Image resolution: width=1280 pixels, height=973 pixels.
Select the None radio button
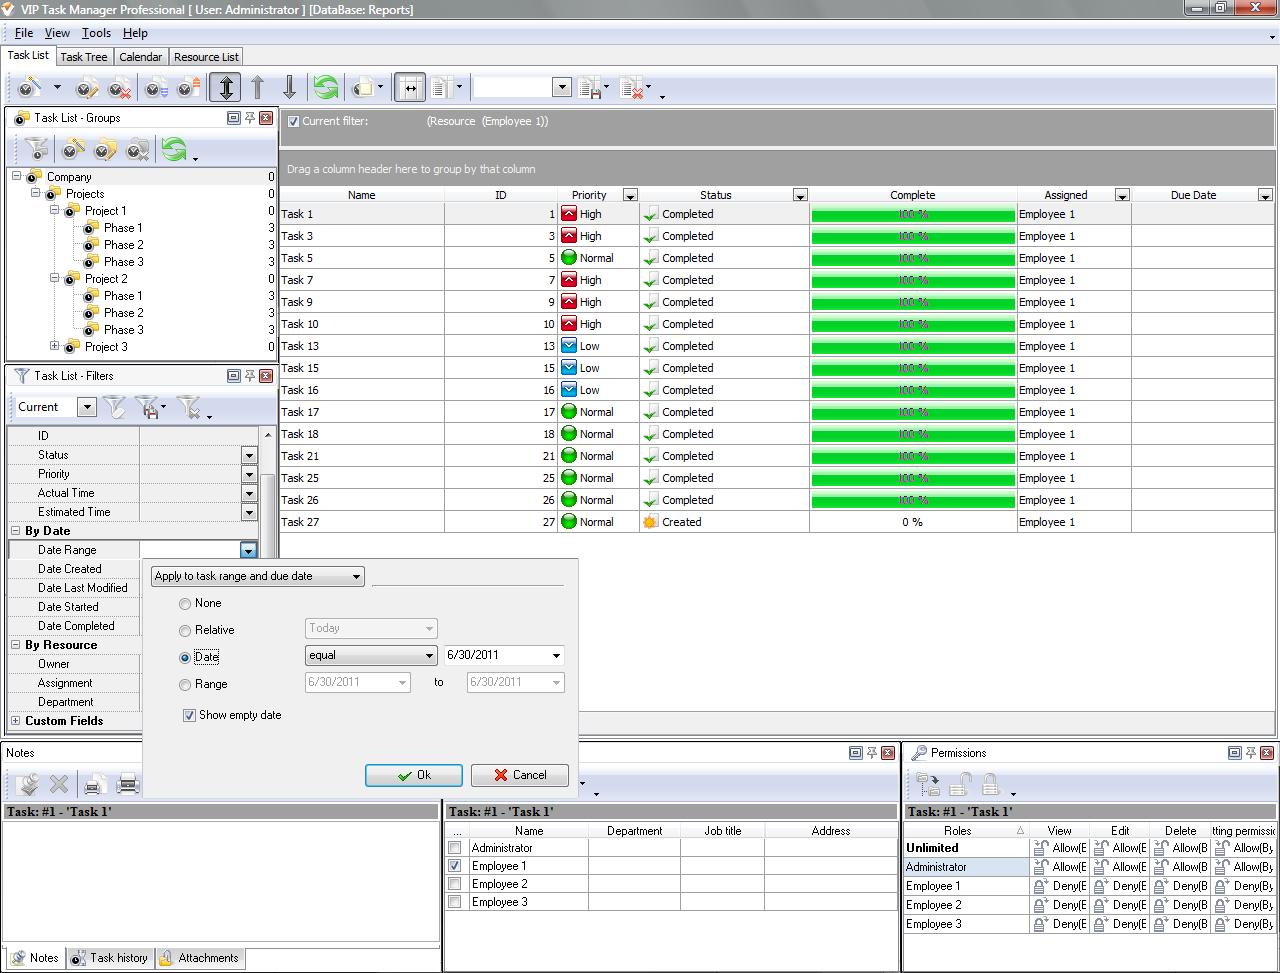(185, 604)
